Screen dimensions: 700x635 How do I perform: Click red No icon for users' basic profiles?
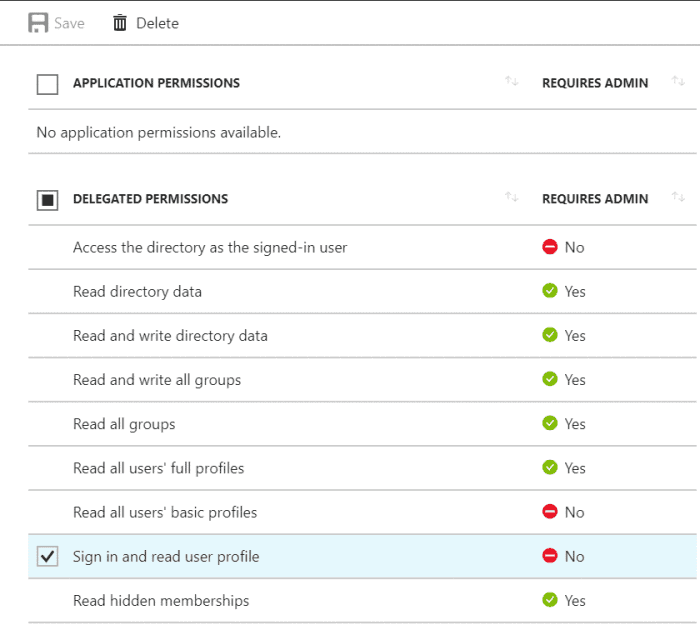coord(549,512)
